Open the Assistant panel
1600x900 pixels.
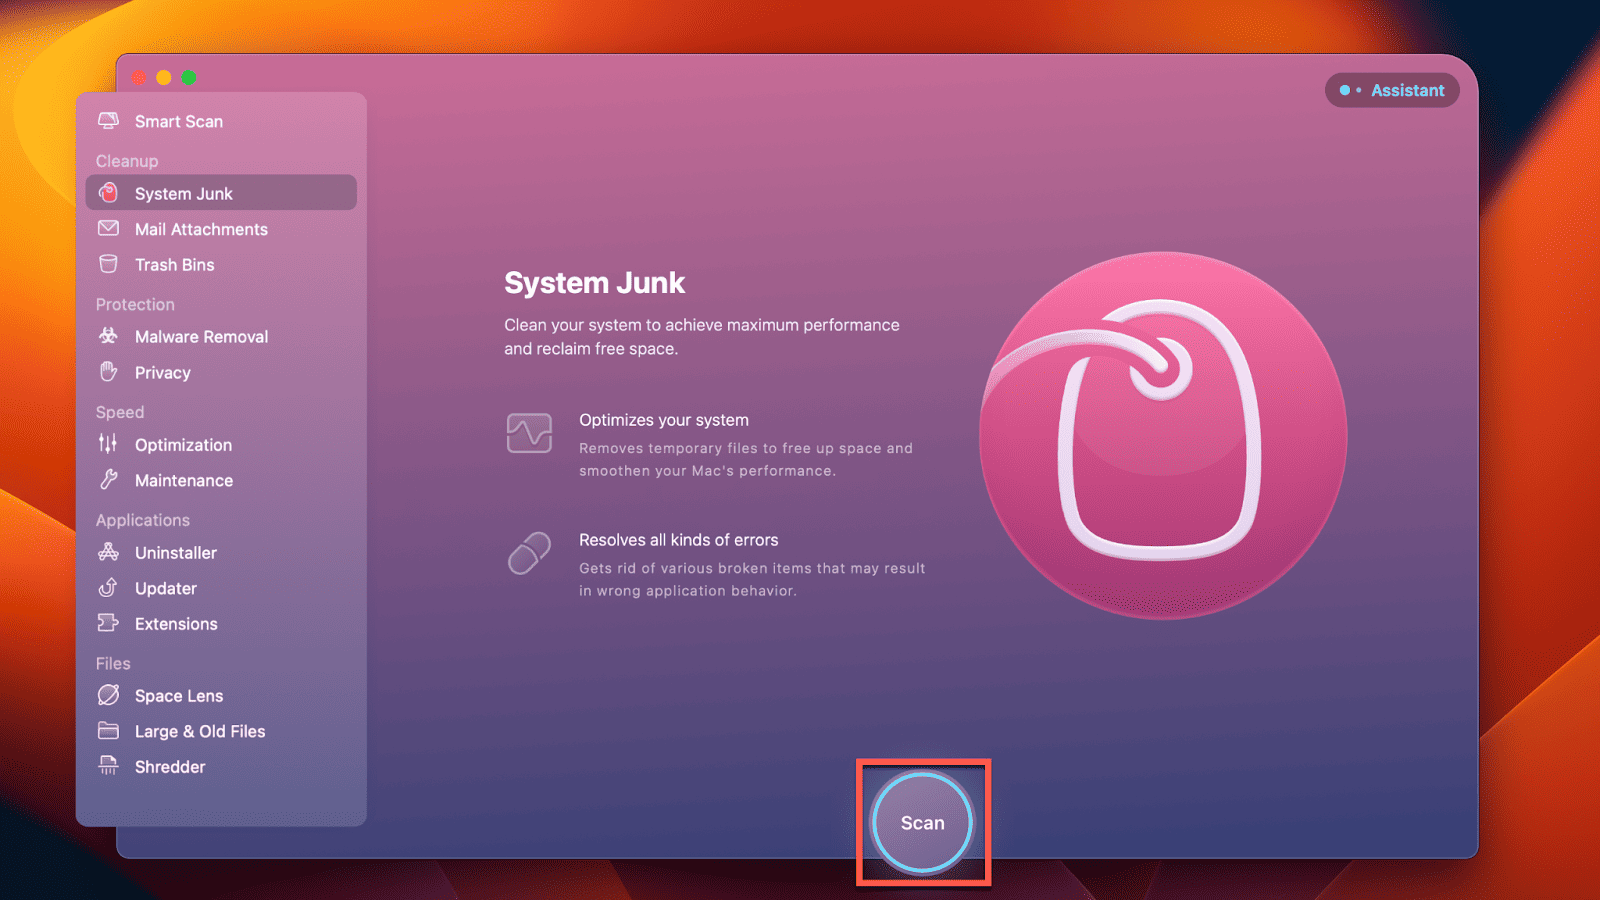click(1392, 90)
